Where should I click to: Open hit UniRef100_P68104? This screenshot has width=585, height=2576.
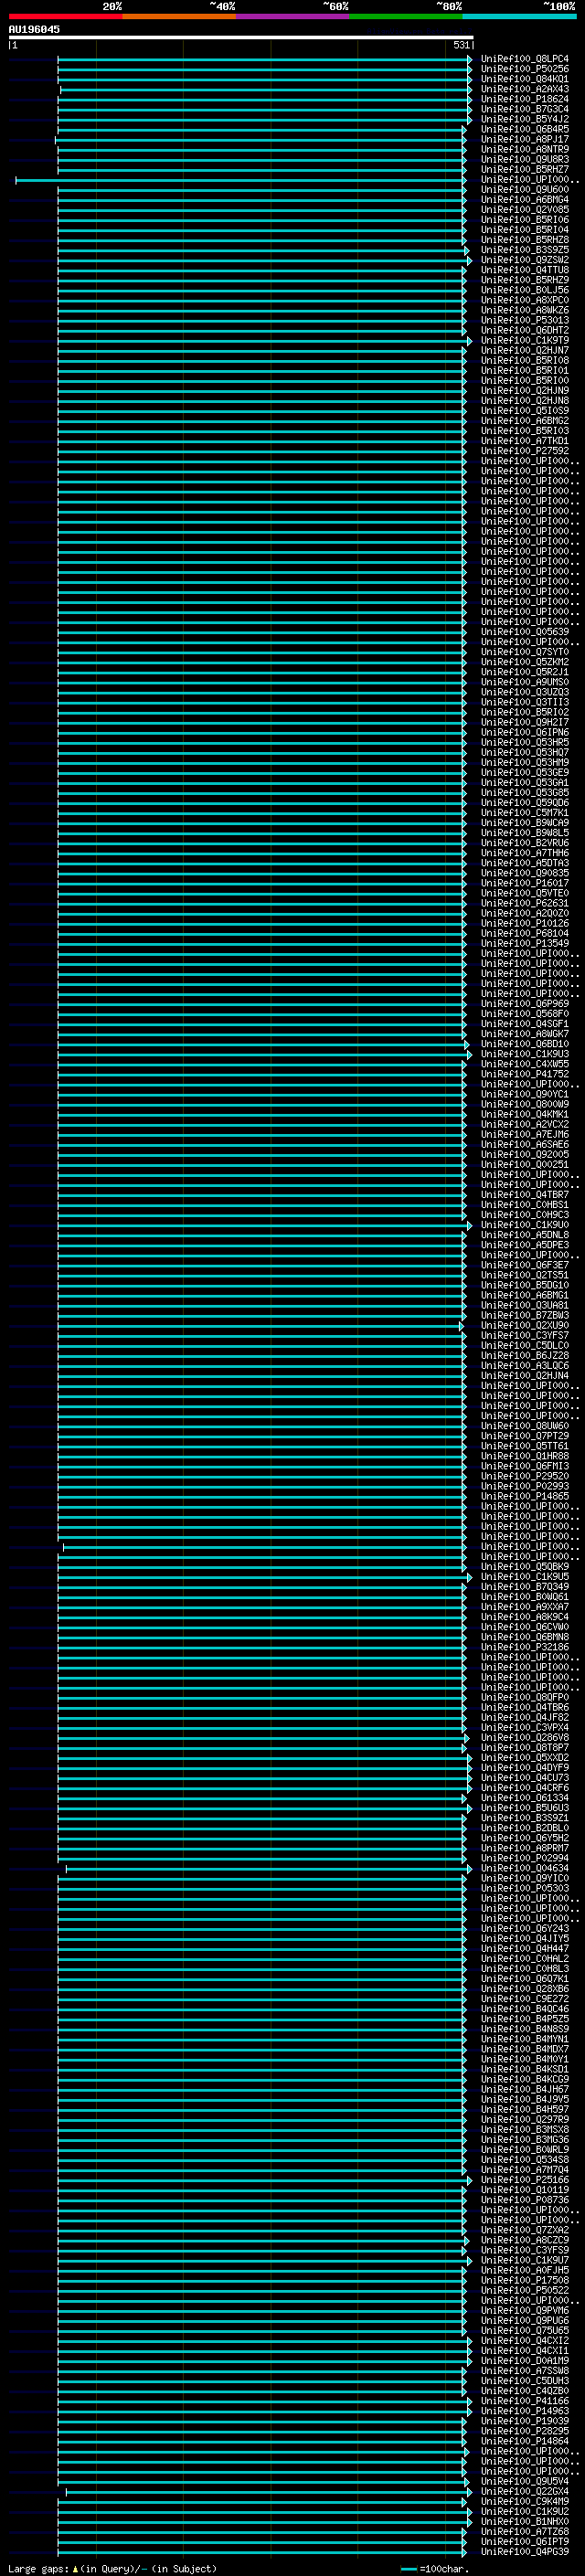(x=525, y=933)
